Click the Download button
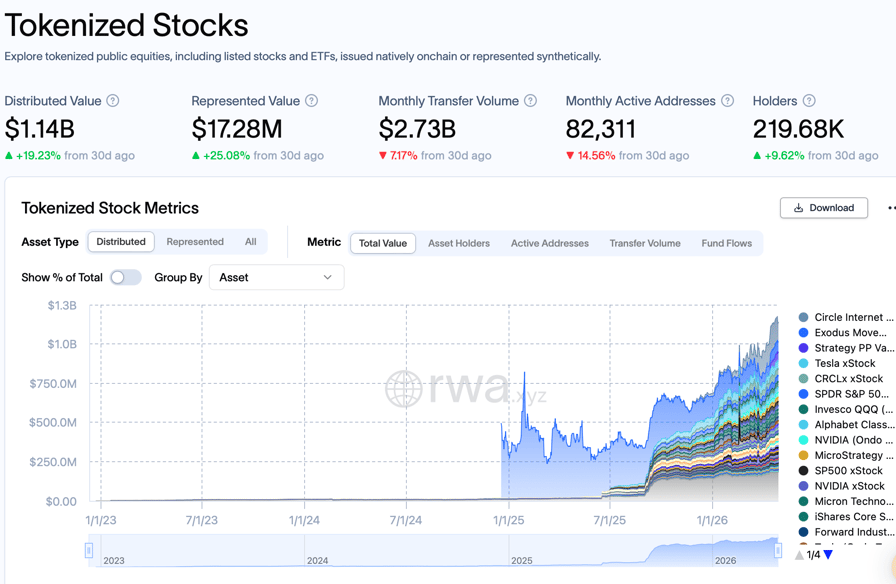 823,207
